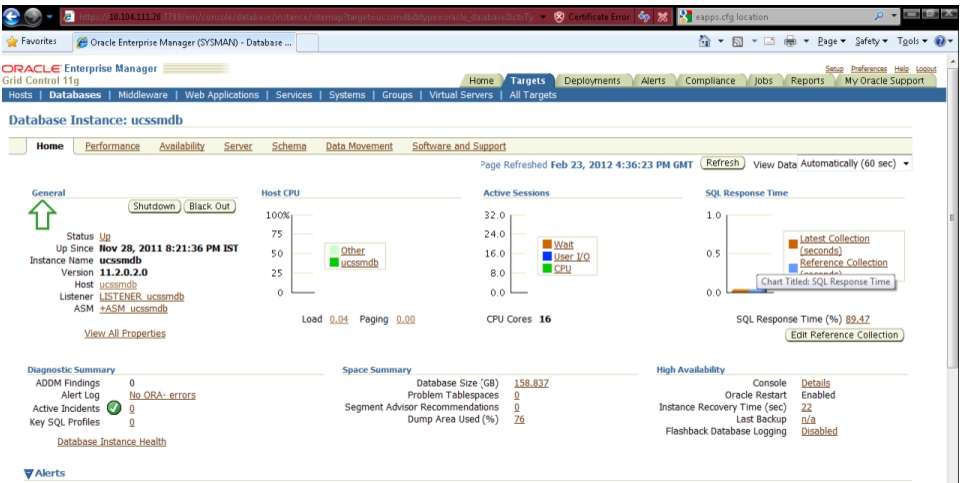Select the Reports top tab
The width and height of the screenshot is (963, 483).
pos(807,80)
